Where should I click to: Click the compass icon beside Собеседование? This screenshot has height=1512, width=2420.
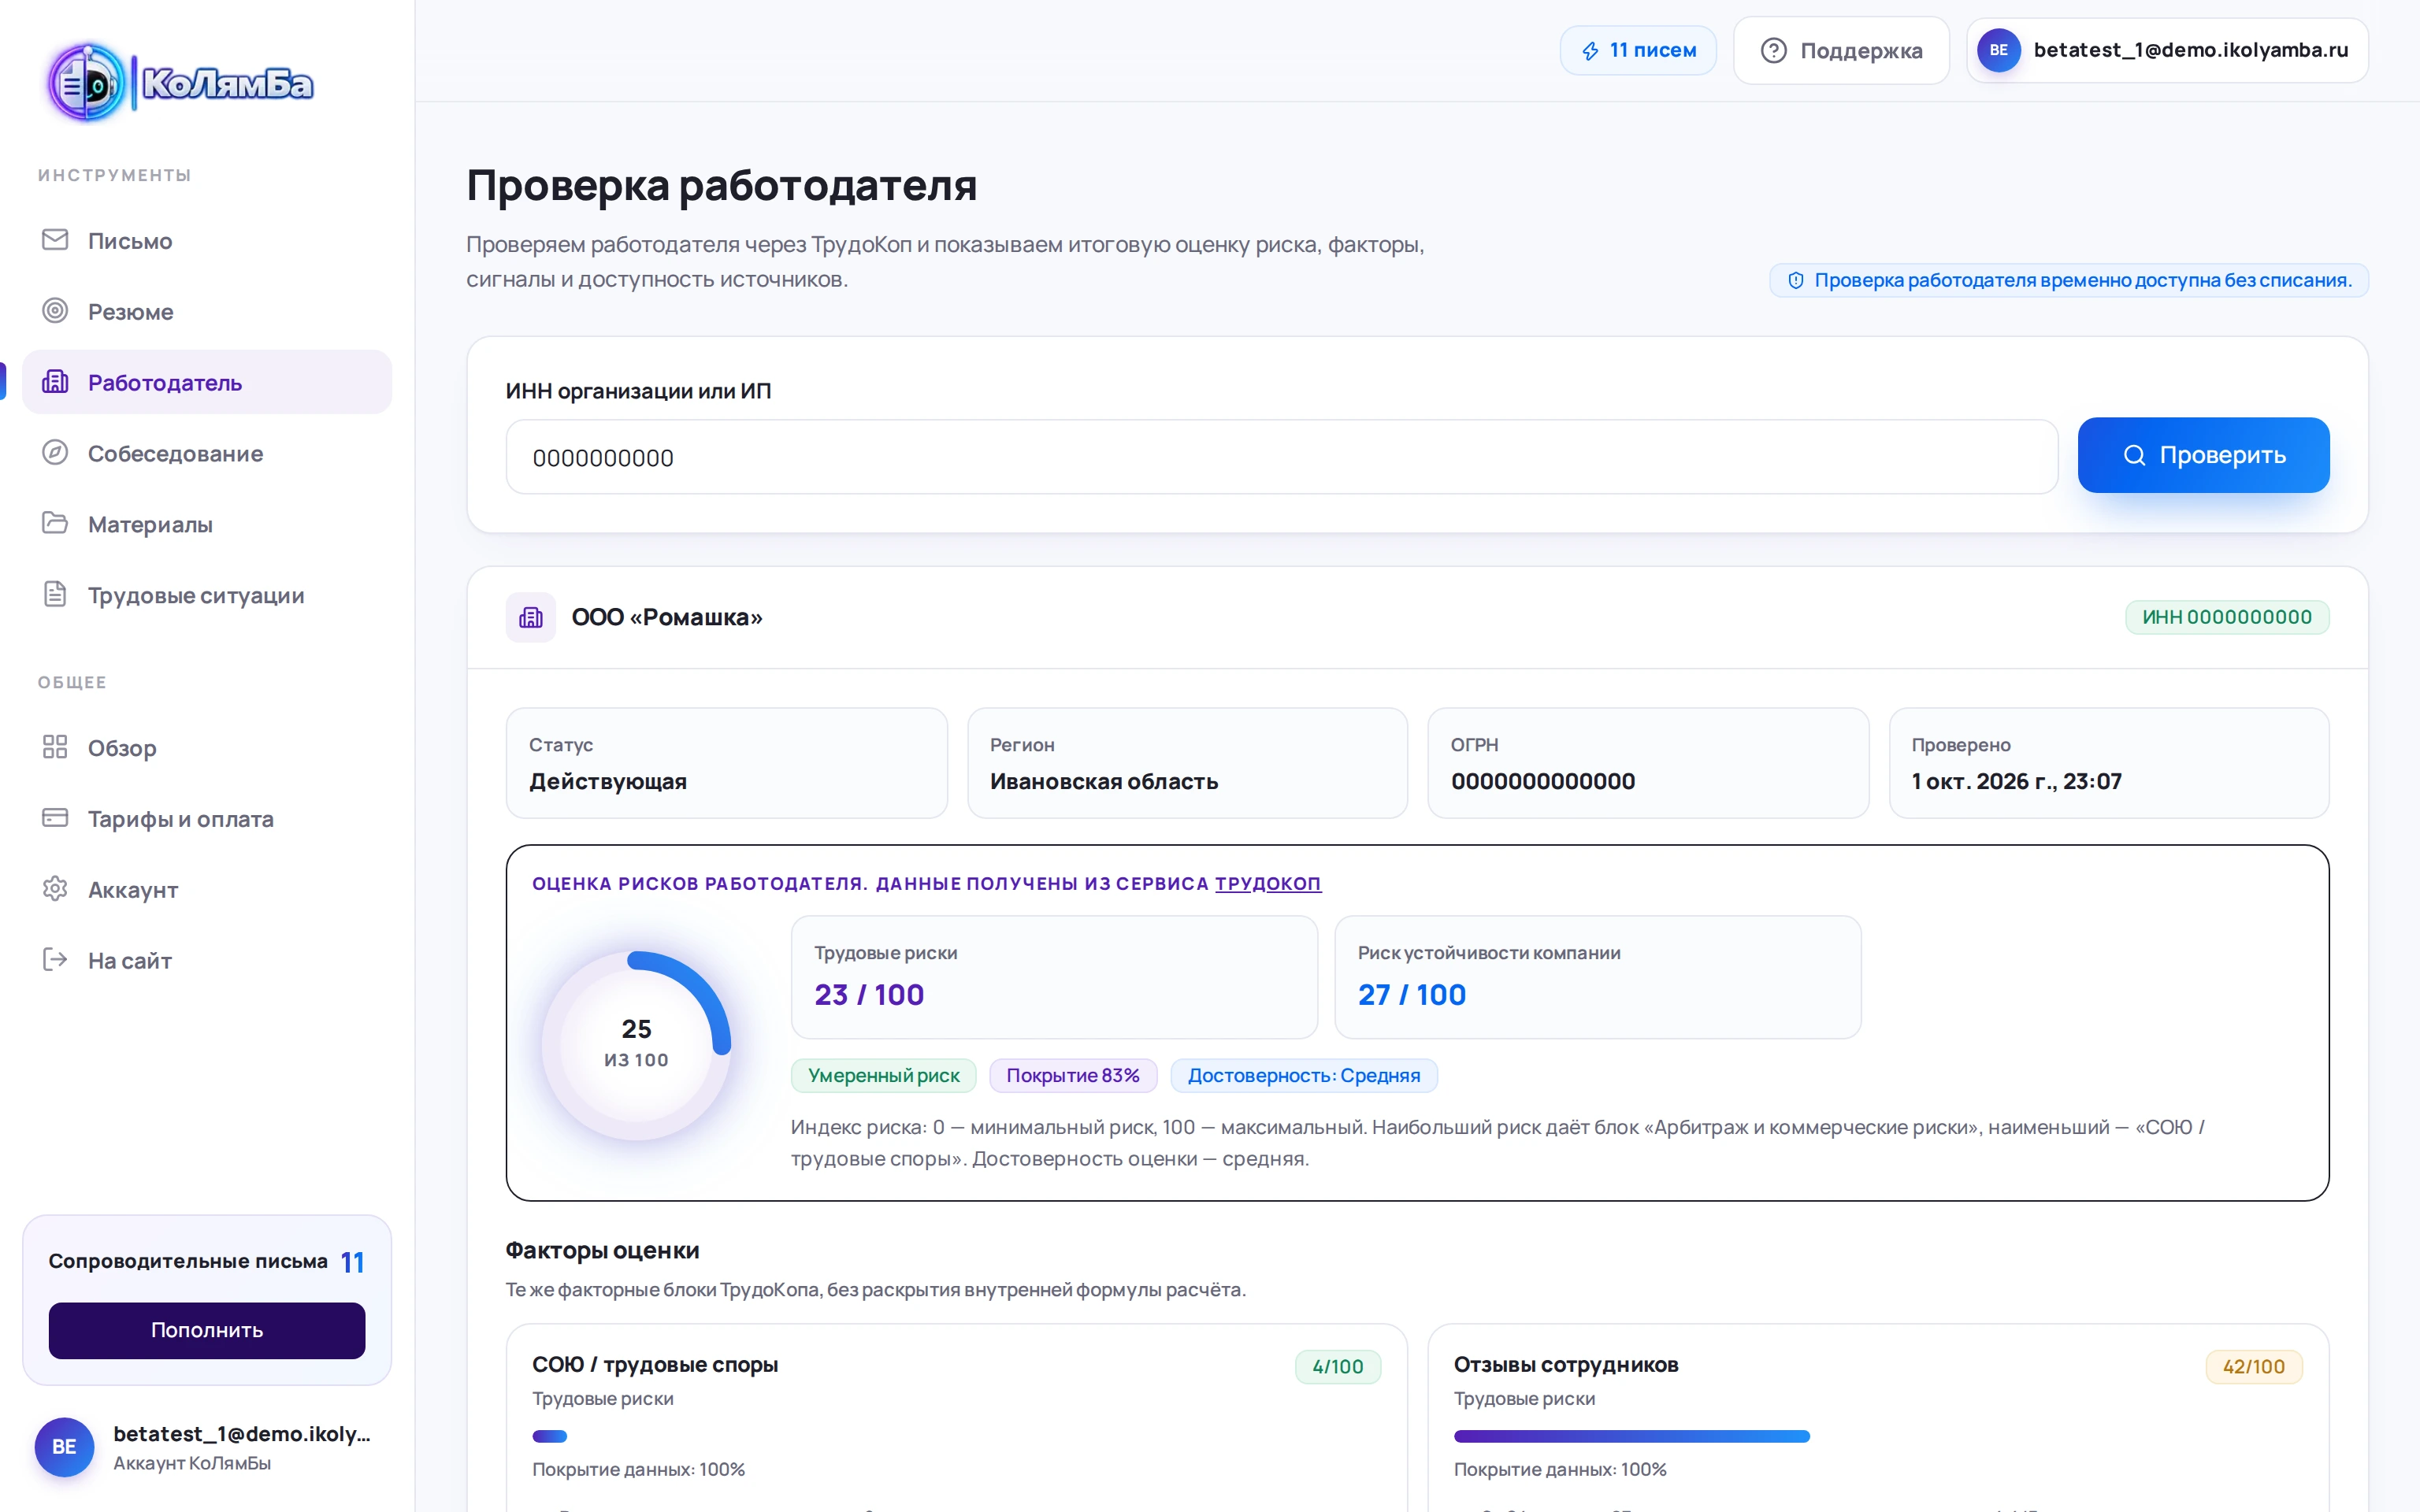coord(55,453)
